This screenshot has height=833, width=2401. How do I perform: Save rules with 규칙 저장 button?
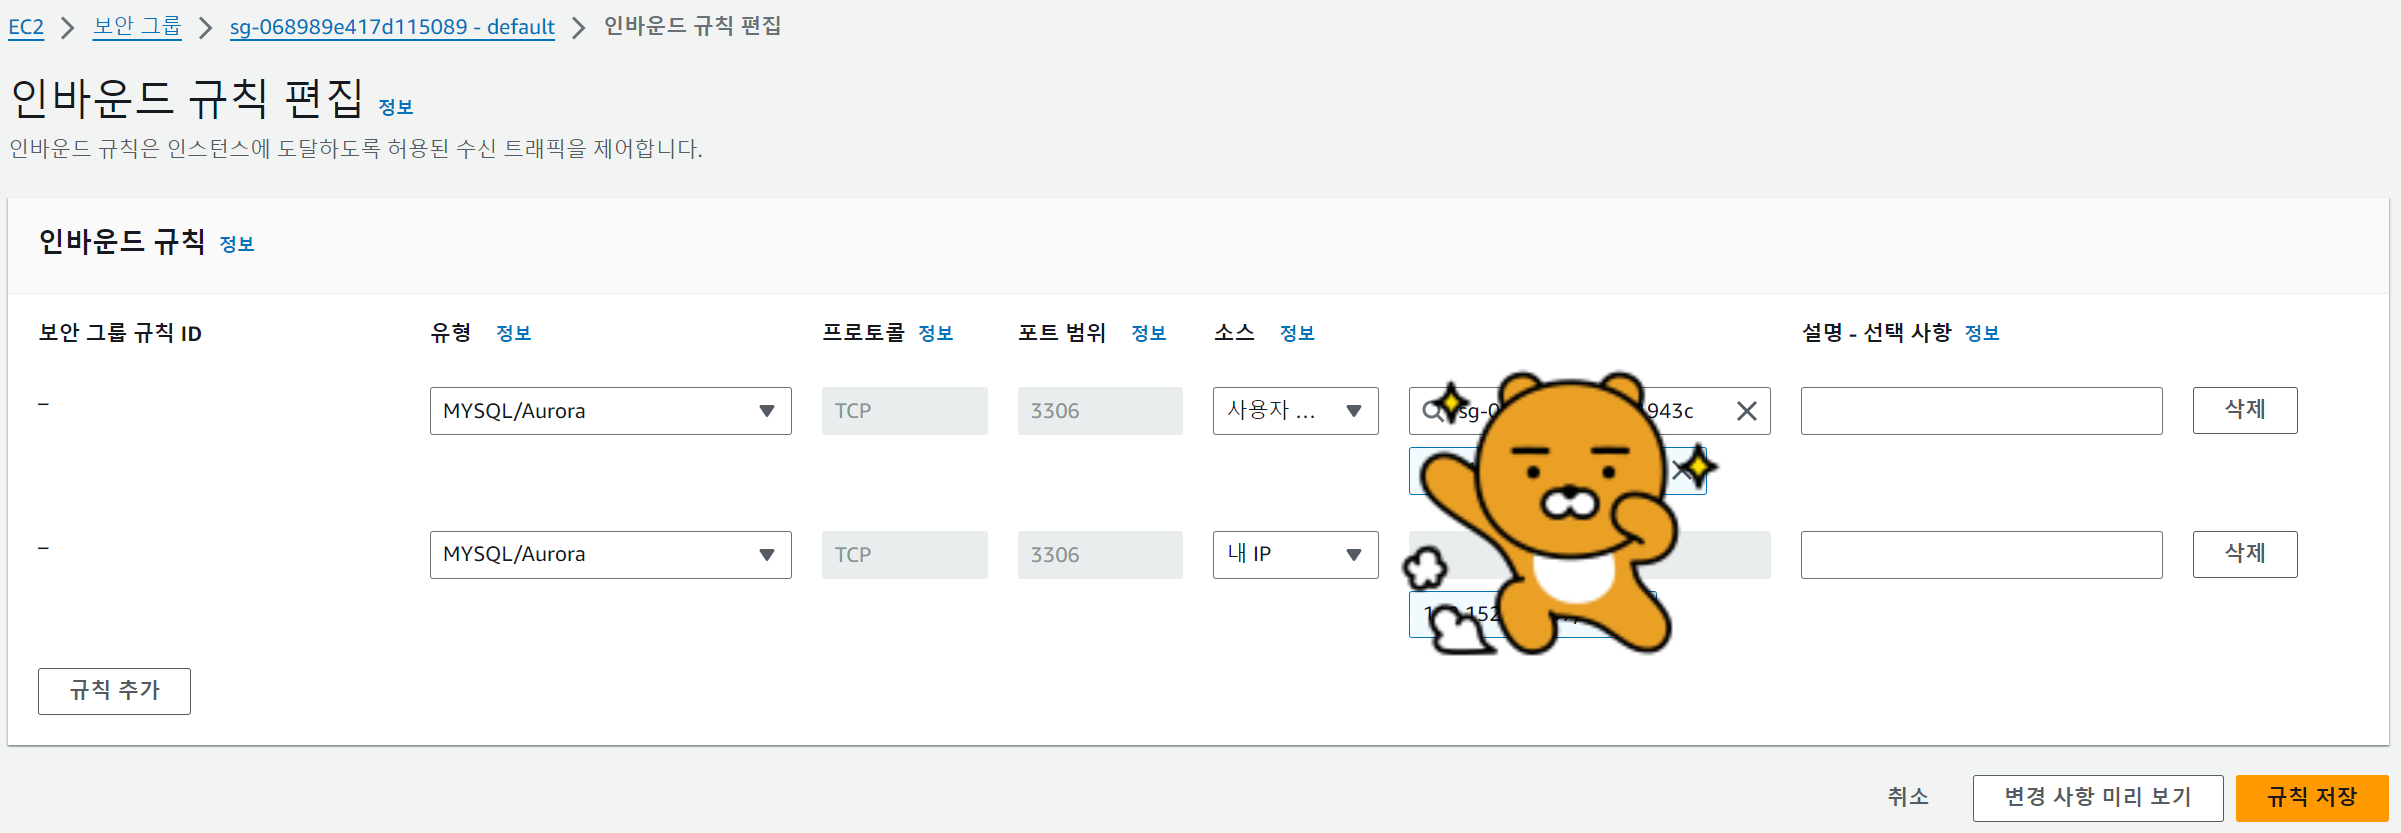(x=2312, y=798)
